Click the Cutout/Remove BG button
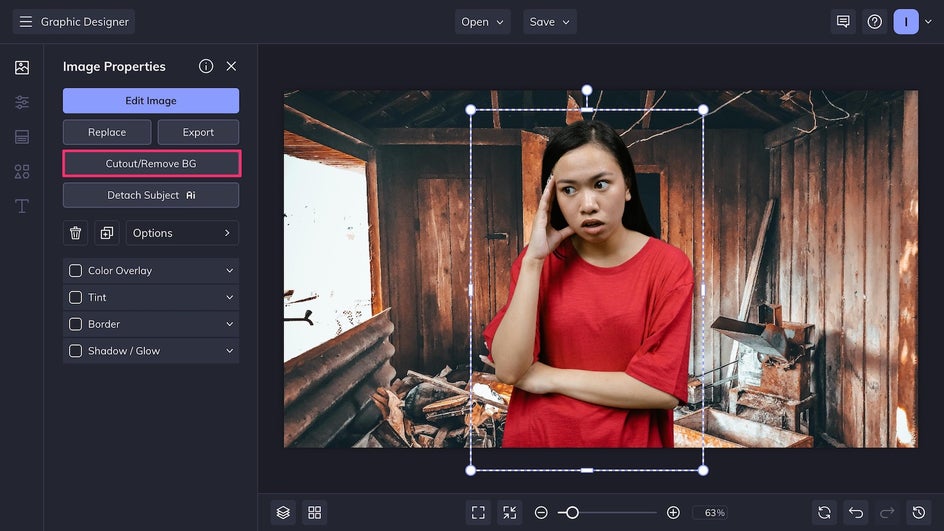This screenshot has width=944, height=531. coord(151,163)
